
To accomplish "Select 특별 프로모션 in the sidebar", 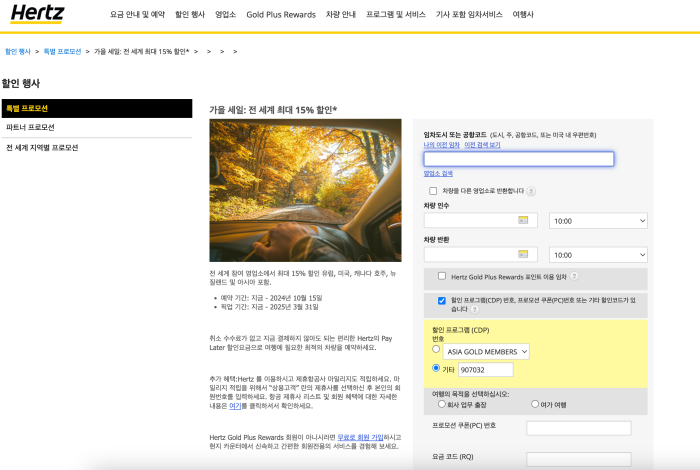I will (x=97, y=108).
